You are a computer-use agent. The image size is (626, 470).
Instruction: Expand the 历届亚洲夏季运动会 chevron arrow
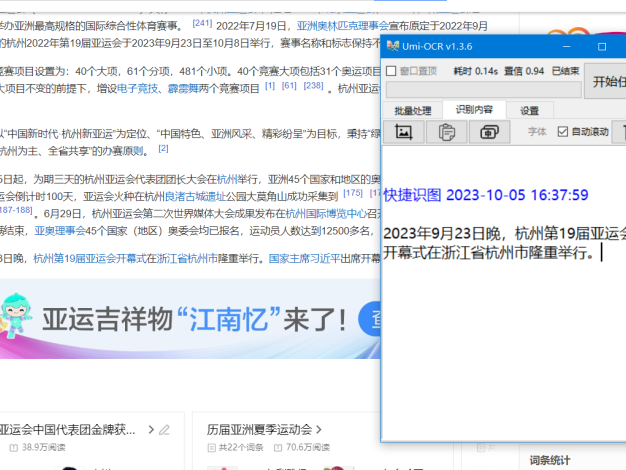pyautogui.click(x=319, y=430)
